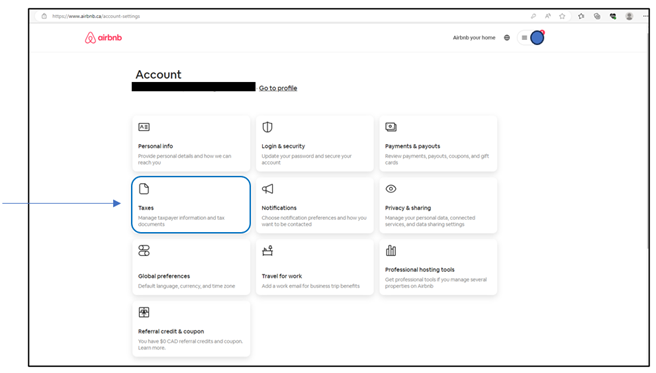Image resolution: width=656 pixels, height=373 pixels.
Task: Open the browser profile icon
Action: coord(629,16)
